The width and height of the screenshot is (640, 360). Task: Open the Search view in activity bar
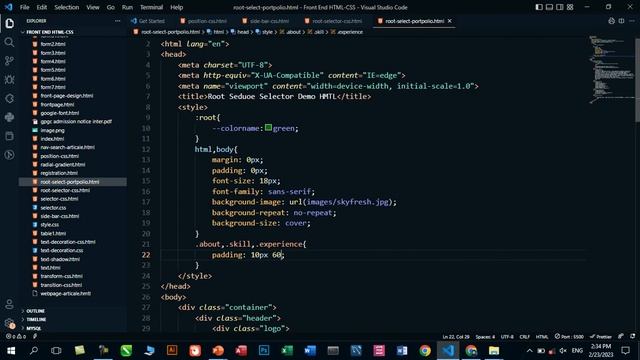coord(9,42)
